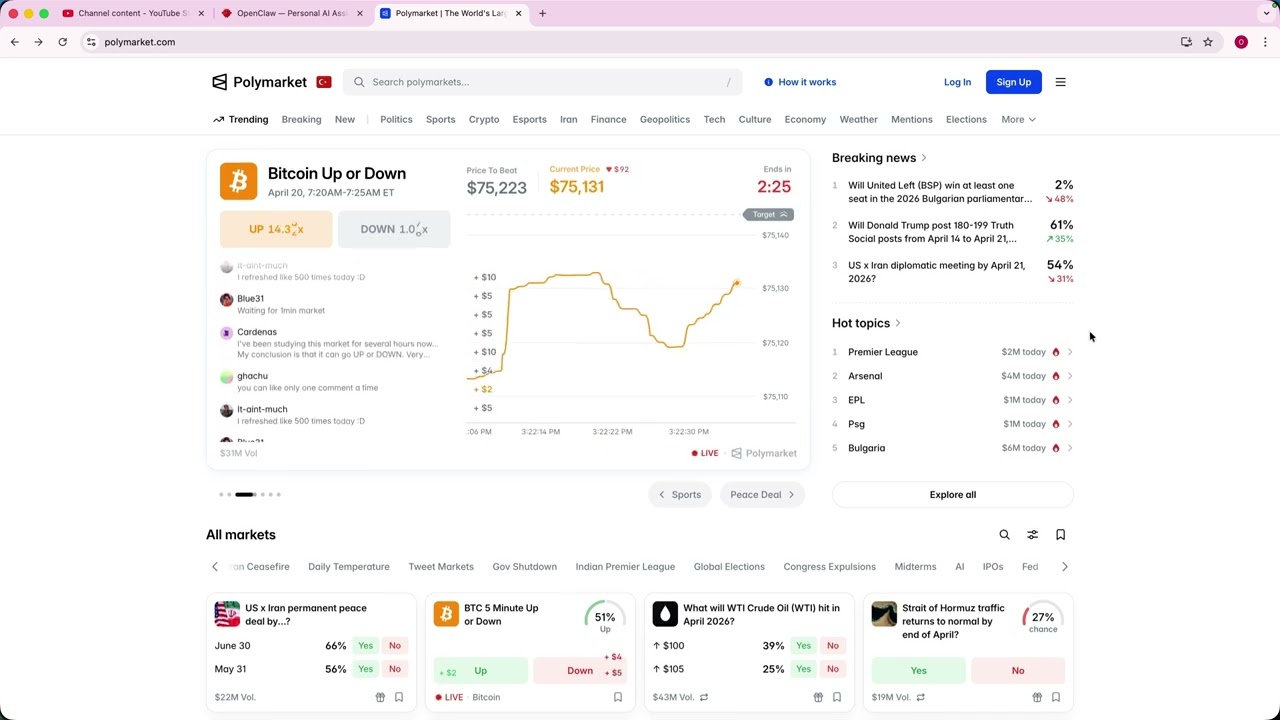Viewport: 1280px width, 720px height.
Task: Click gift icon on US x Iran peace card
Action: [380, 697]
